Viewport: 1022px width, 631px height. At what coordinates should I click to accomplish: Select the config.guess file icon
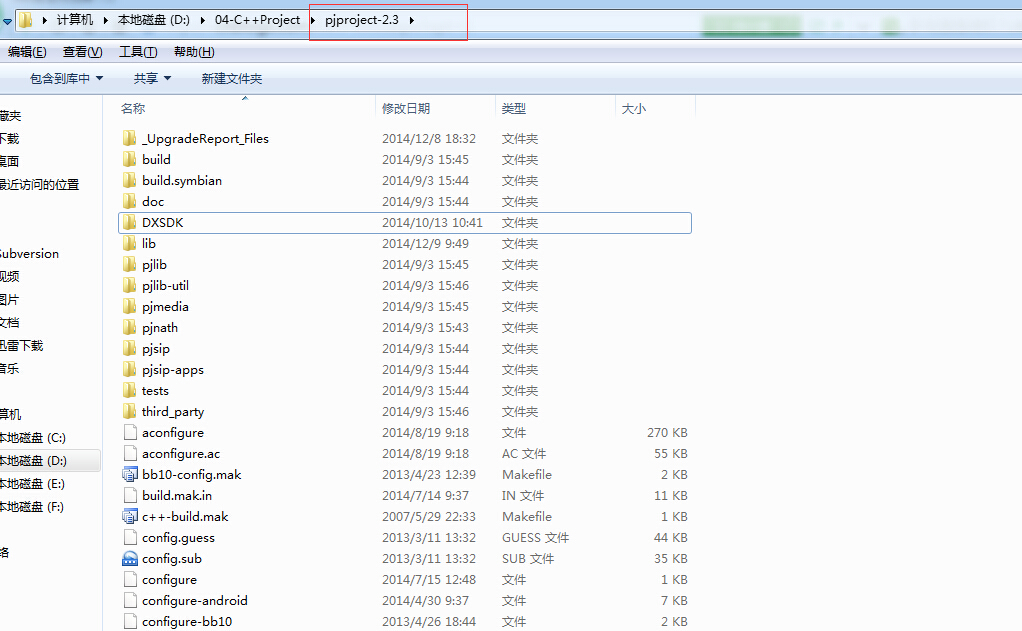click(x=130, y=537)
